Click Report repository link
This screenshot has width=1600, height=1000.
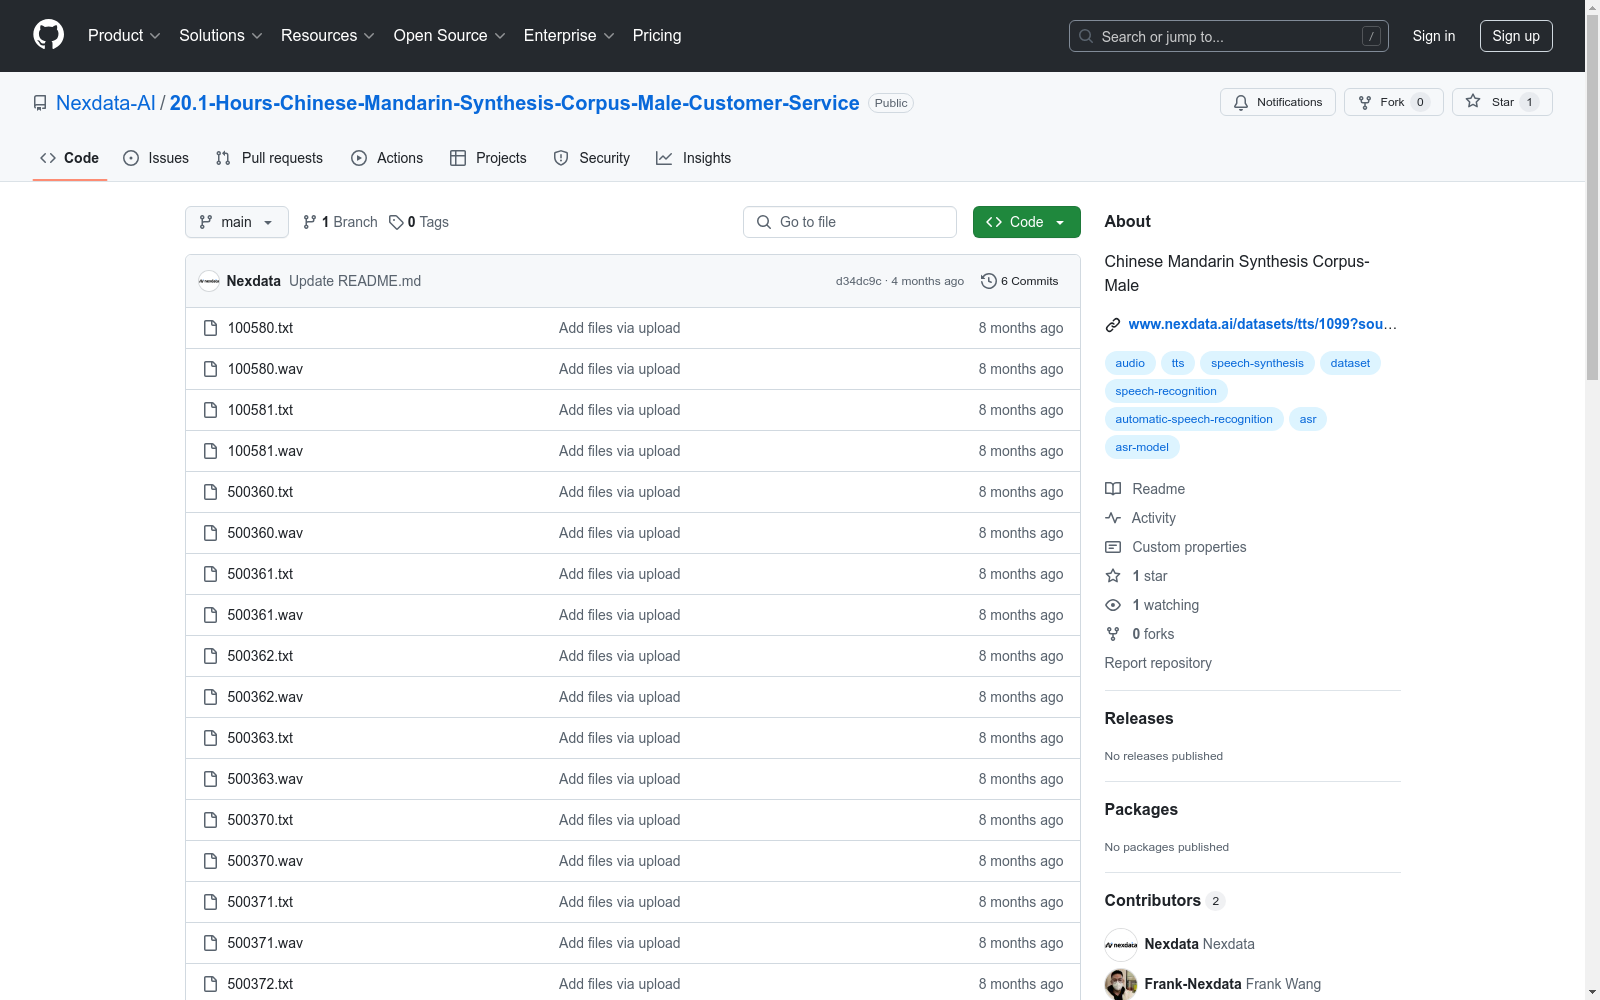(1158, 663)
